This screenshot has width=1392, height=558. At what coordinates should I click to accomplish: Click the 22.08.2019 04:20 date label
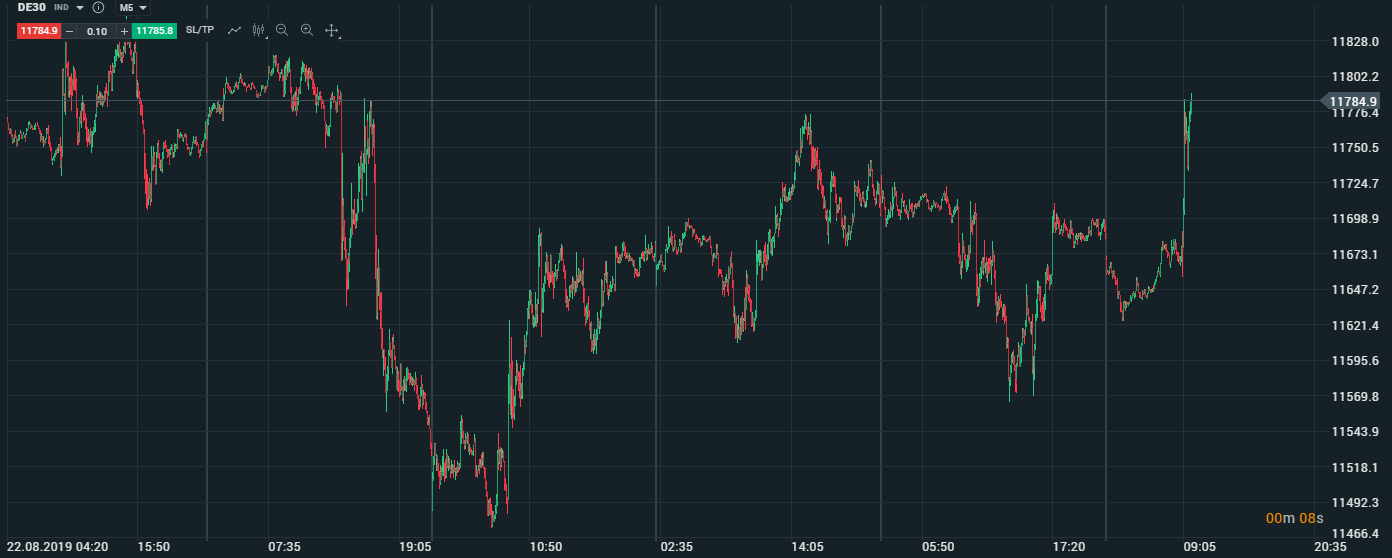(57, 547)
